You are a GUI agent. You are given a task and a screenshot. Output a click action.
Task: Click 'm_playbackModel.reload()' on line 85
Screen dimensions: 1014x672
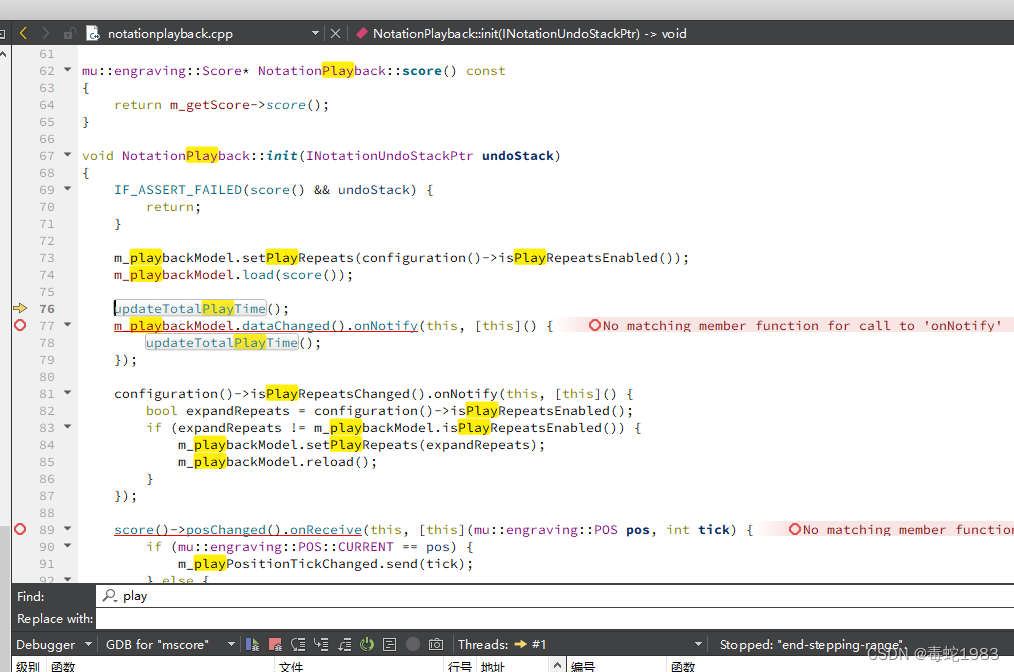click(x=273, y=461)
